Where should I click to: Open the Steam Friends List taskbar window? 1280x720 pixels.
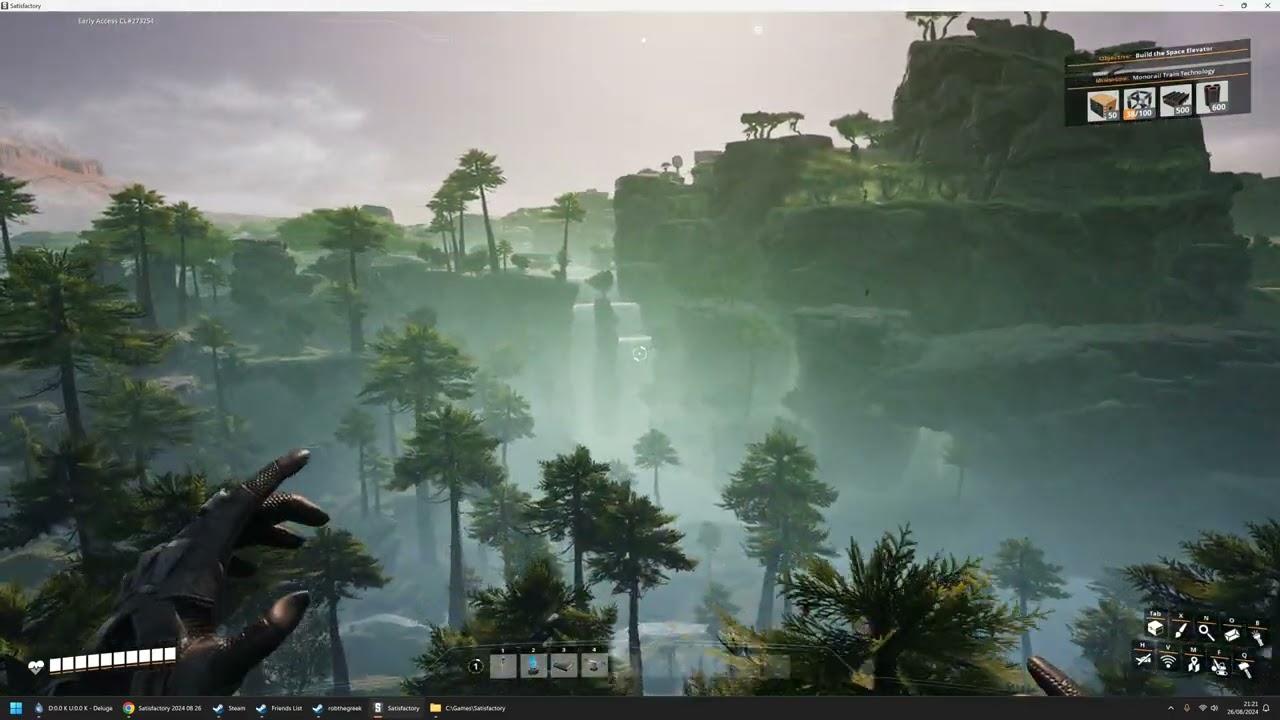click(279, 708)
